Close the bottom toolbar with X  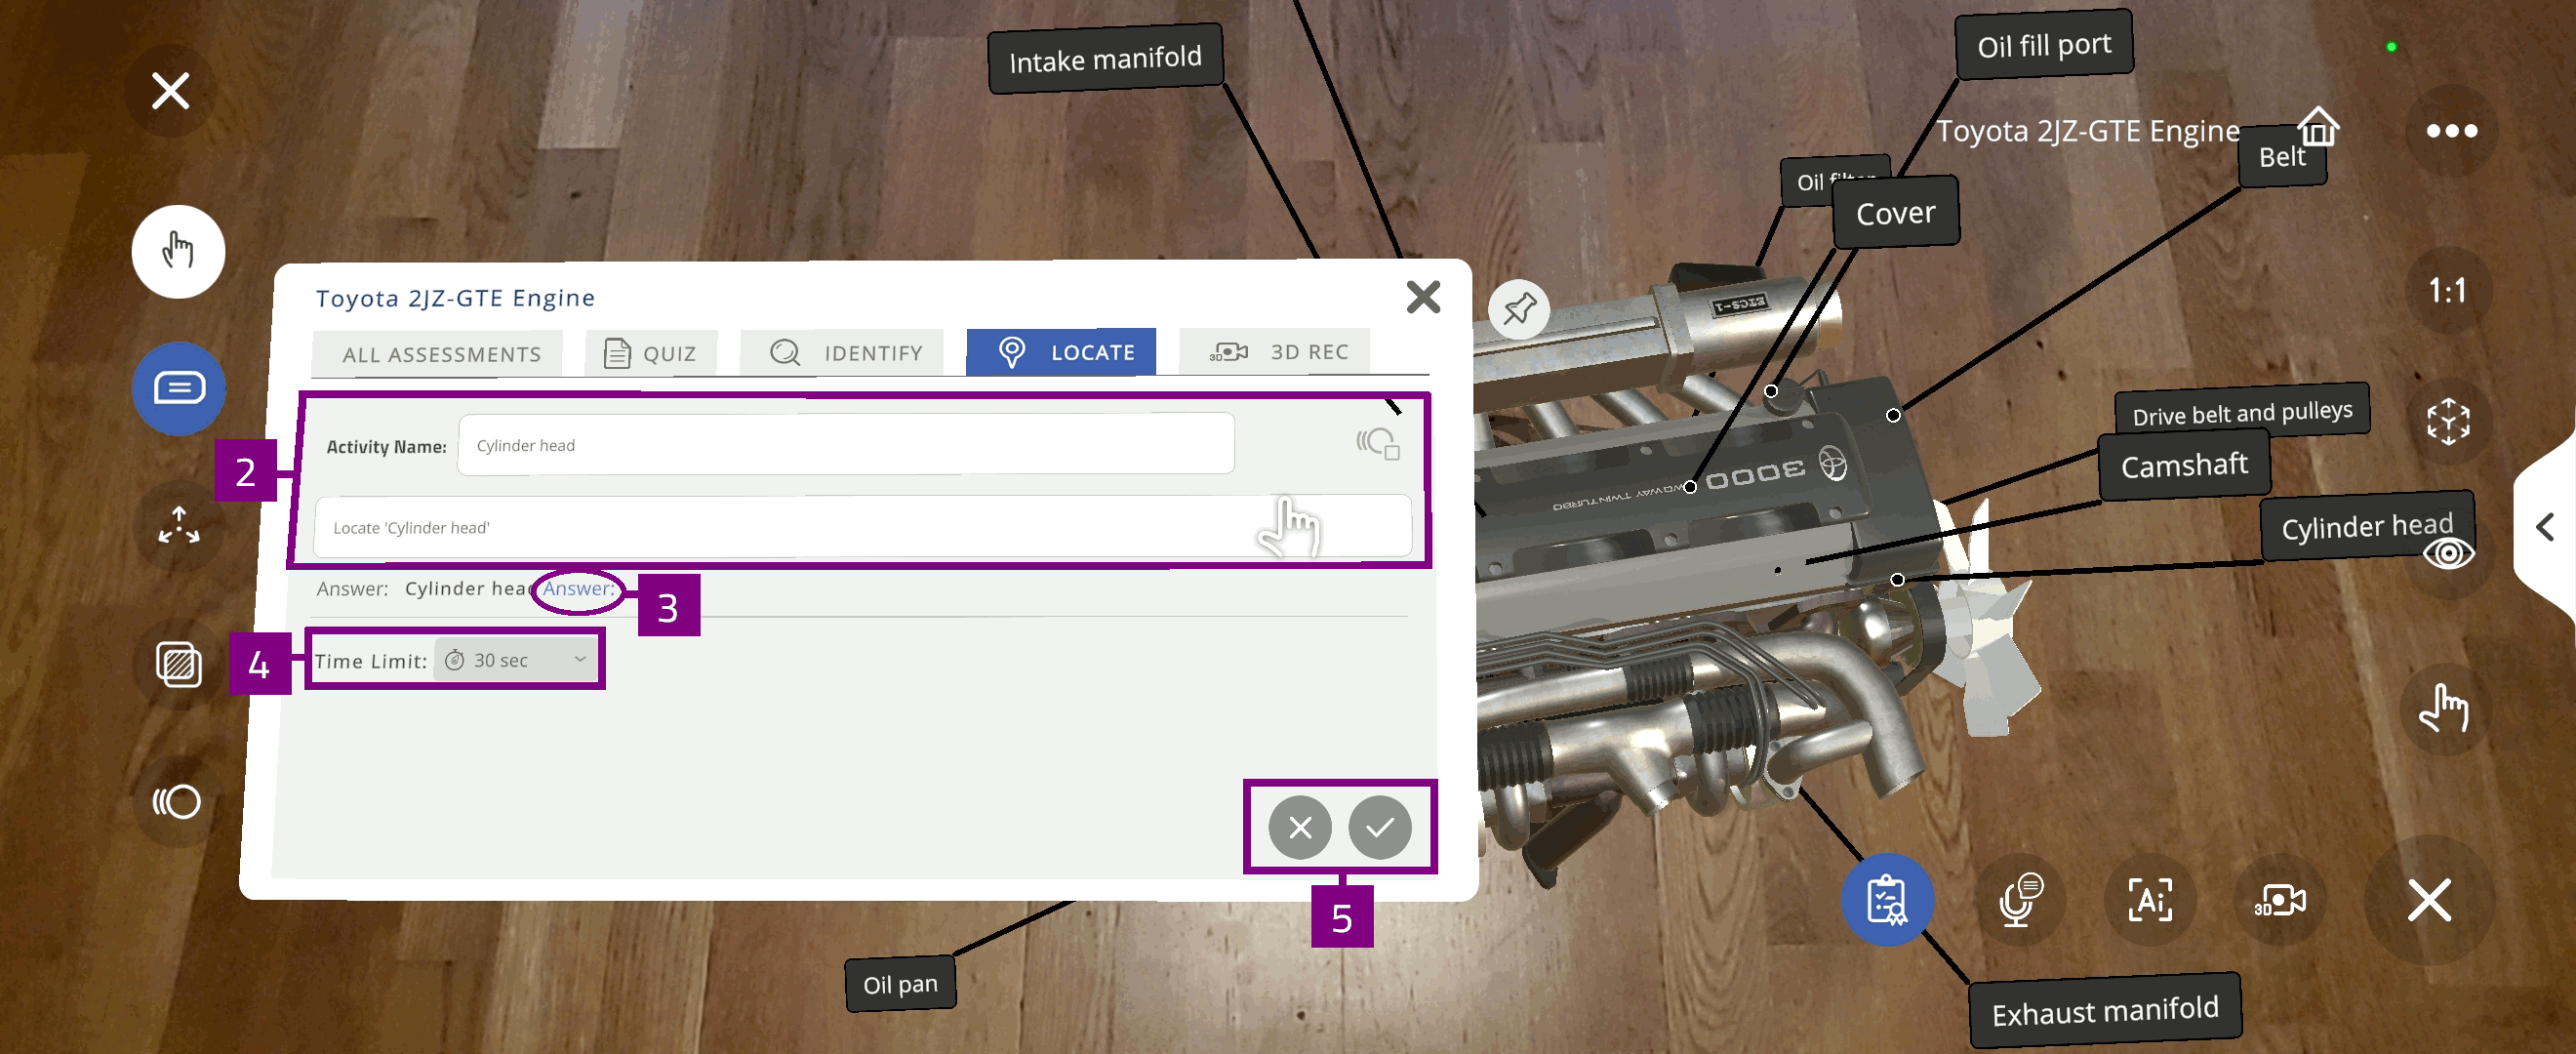tap(2429, 900)
